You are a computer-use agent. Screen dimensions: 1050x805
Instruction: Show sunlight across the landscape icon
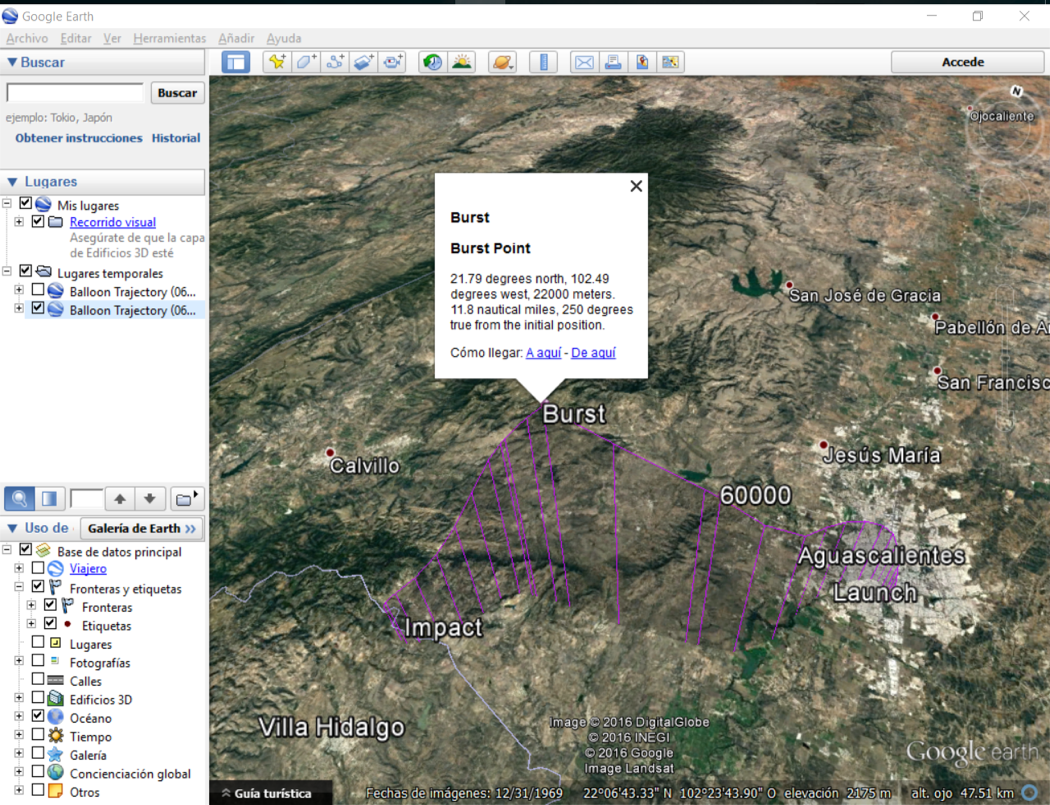[x=461, y=62]
